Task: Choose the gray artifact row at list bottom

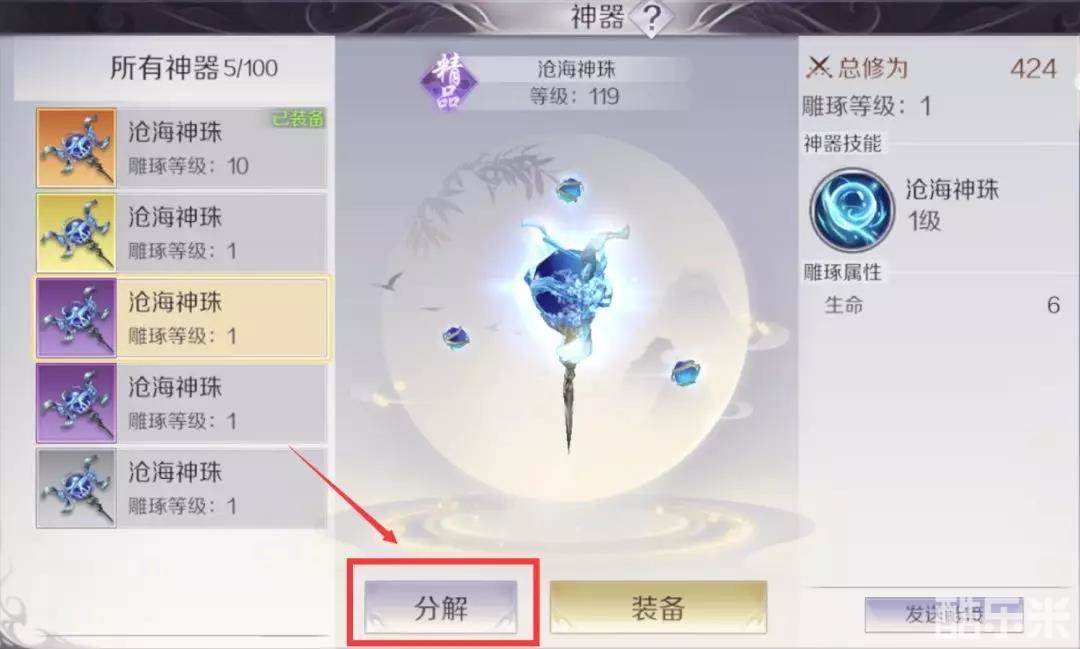Action: tap(181, 488)
